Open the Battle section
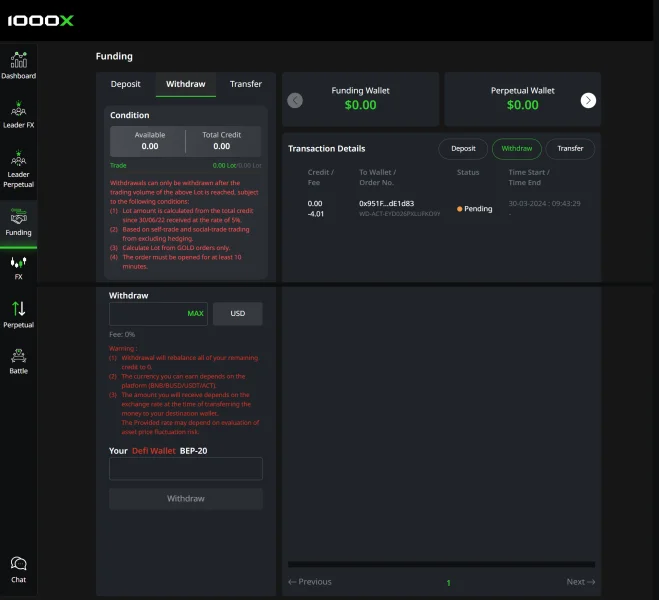659x600 pixels. coord(18,360)
